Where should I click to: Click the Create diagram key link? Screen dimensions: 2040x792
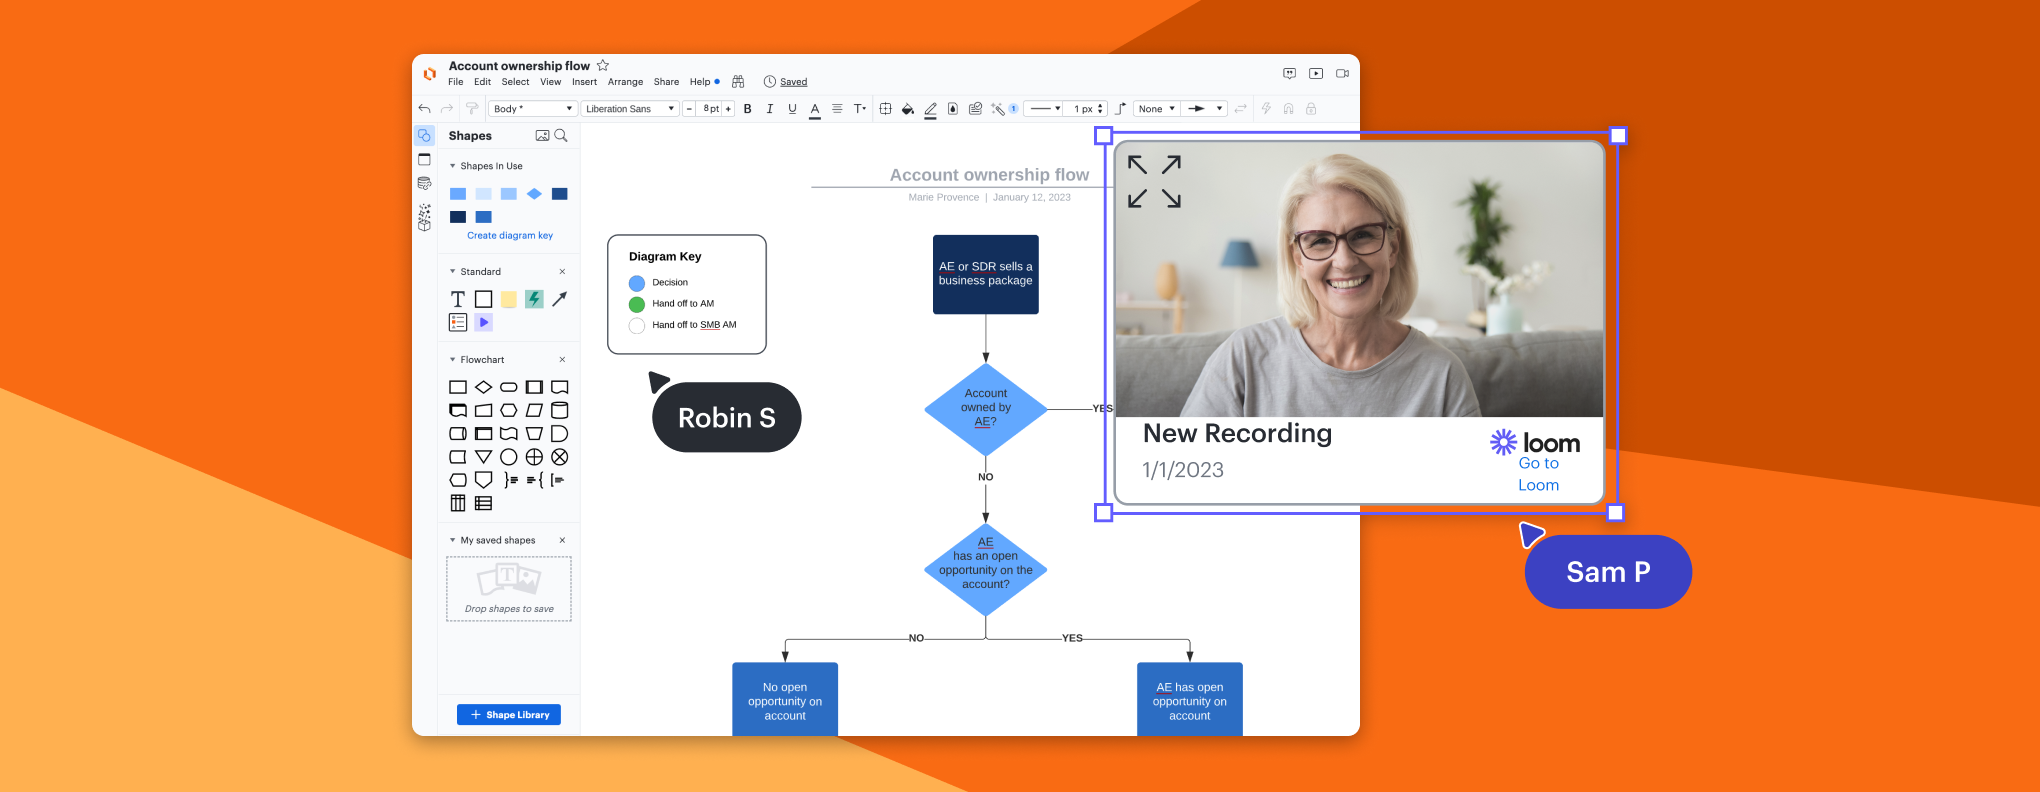510,236
